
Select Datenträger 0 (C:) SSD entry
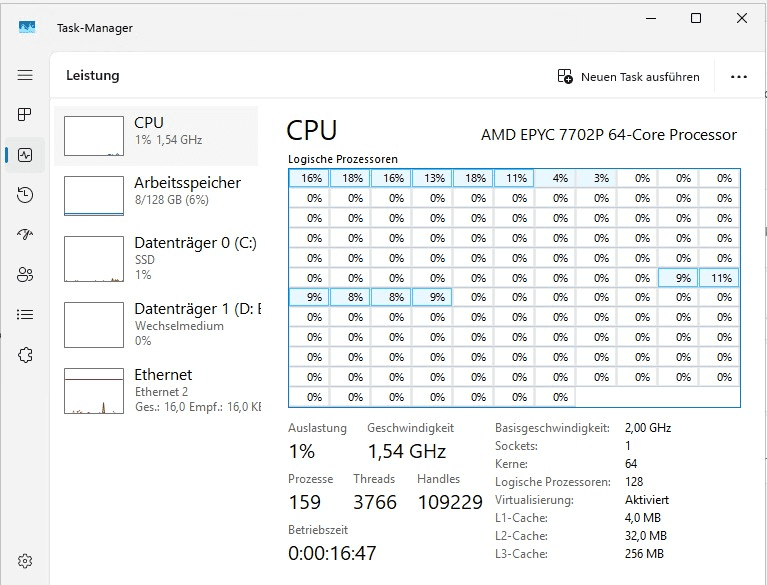(157, 257)
